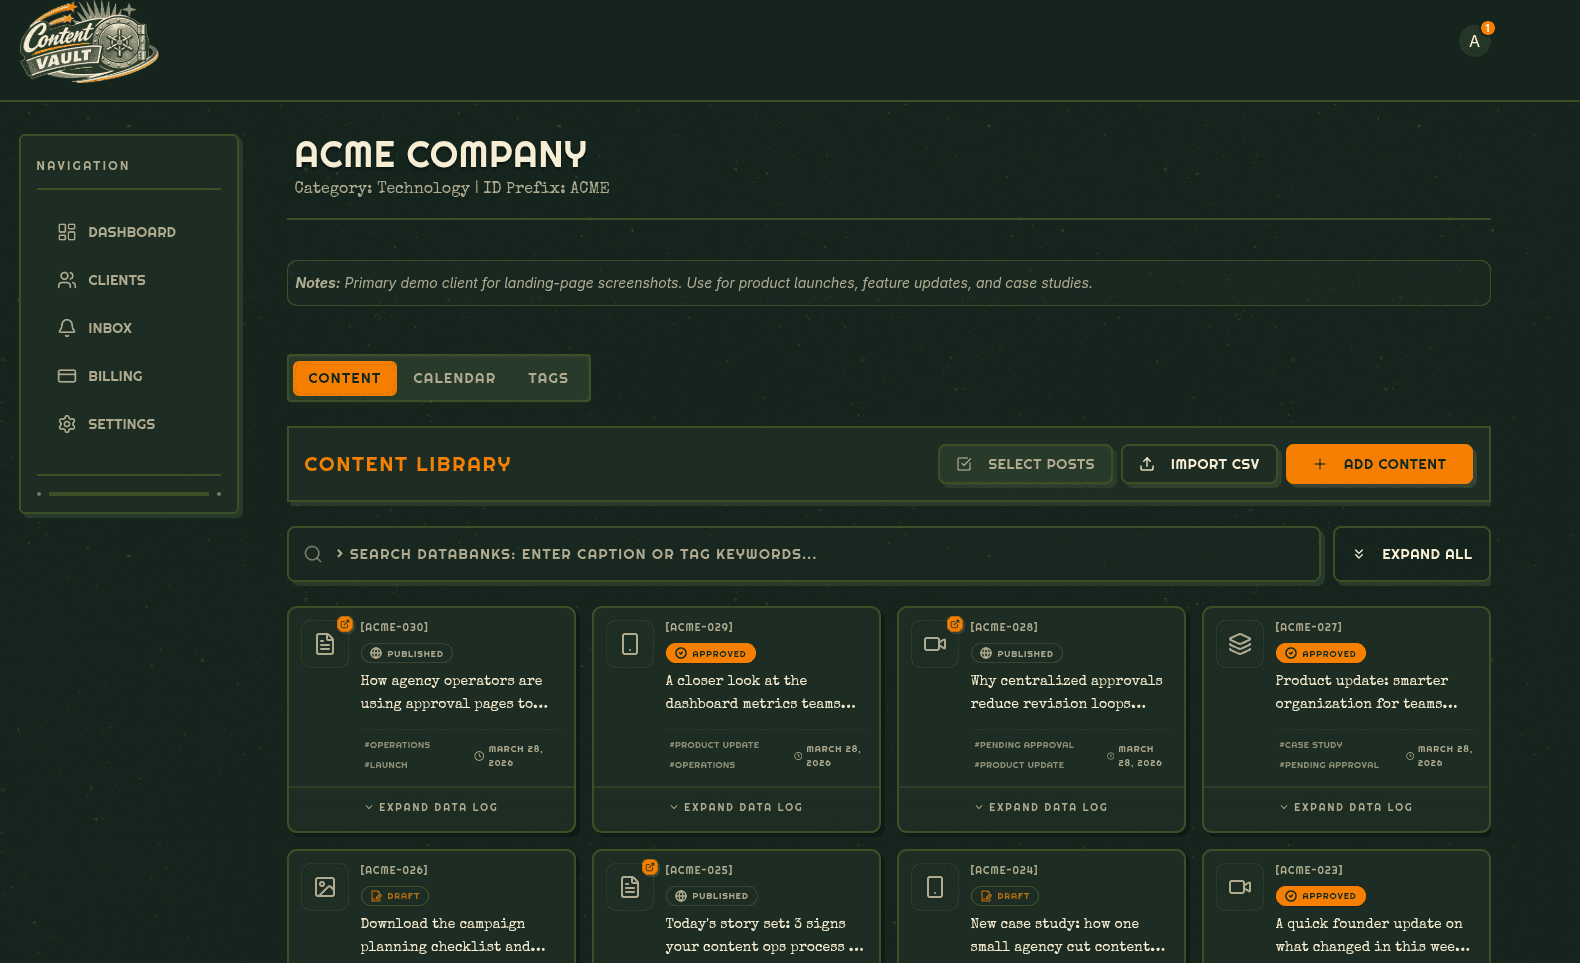Image resolution: width=1580 pixels, height=963 pixels.
Task: Click the Billing card icon
Action: point(67,376)
